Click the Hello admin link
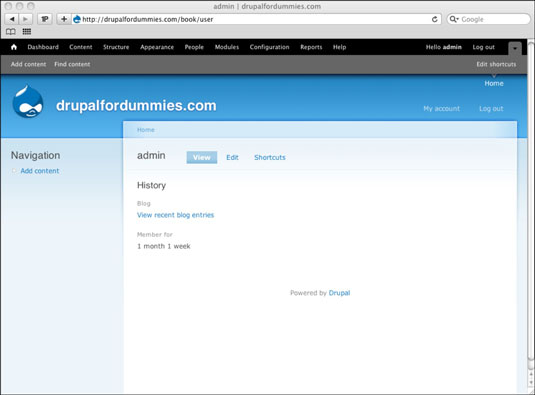 pos(444,47)
